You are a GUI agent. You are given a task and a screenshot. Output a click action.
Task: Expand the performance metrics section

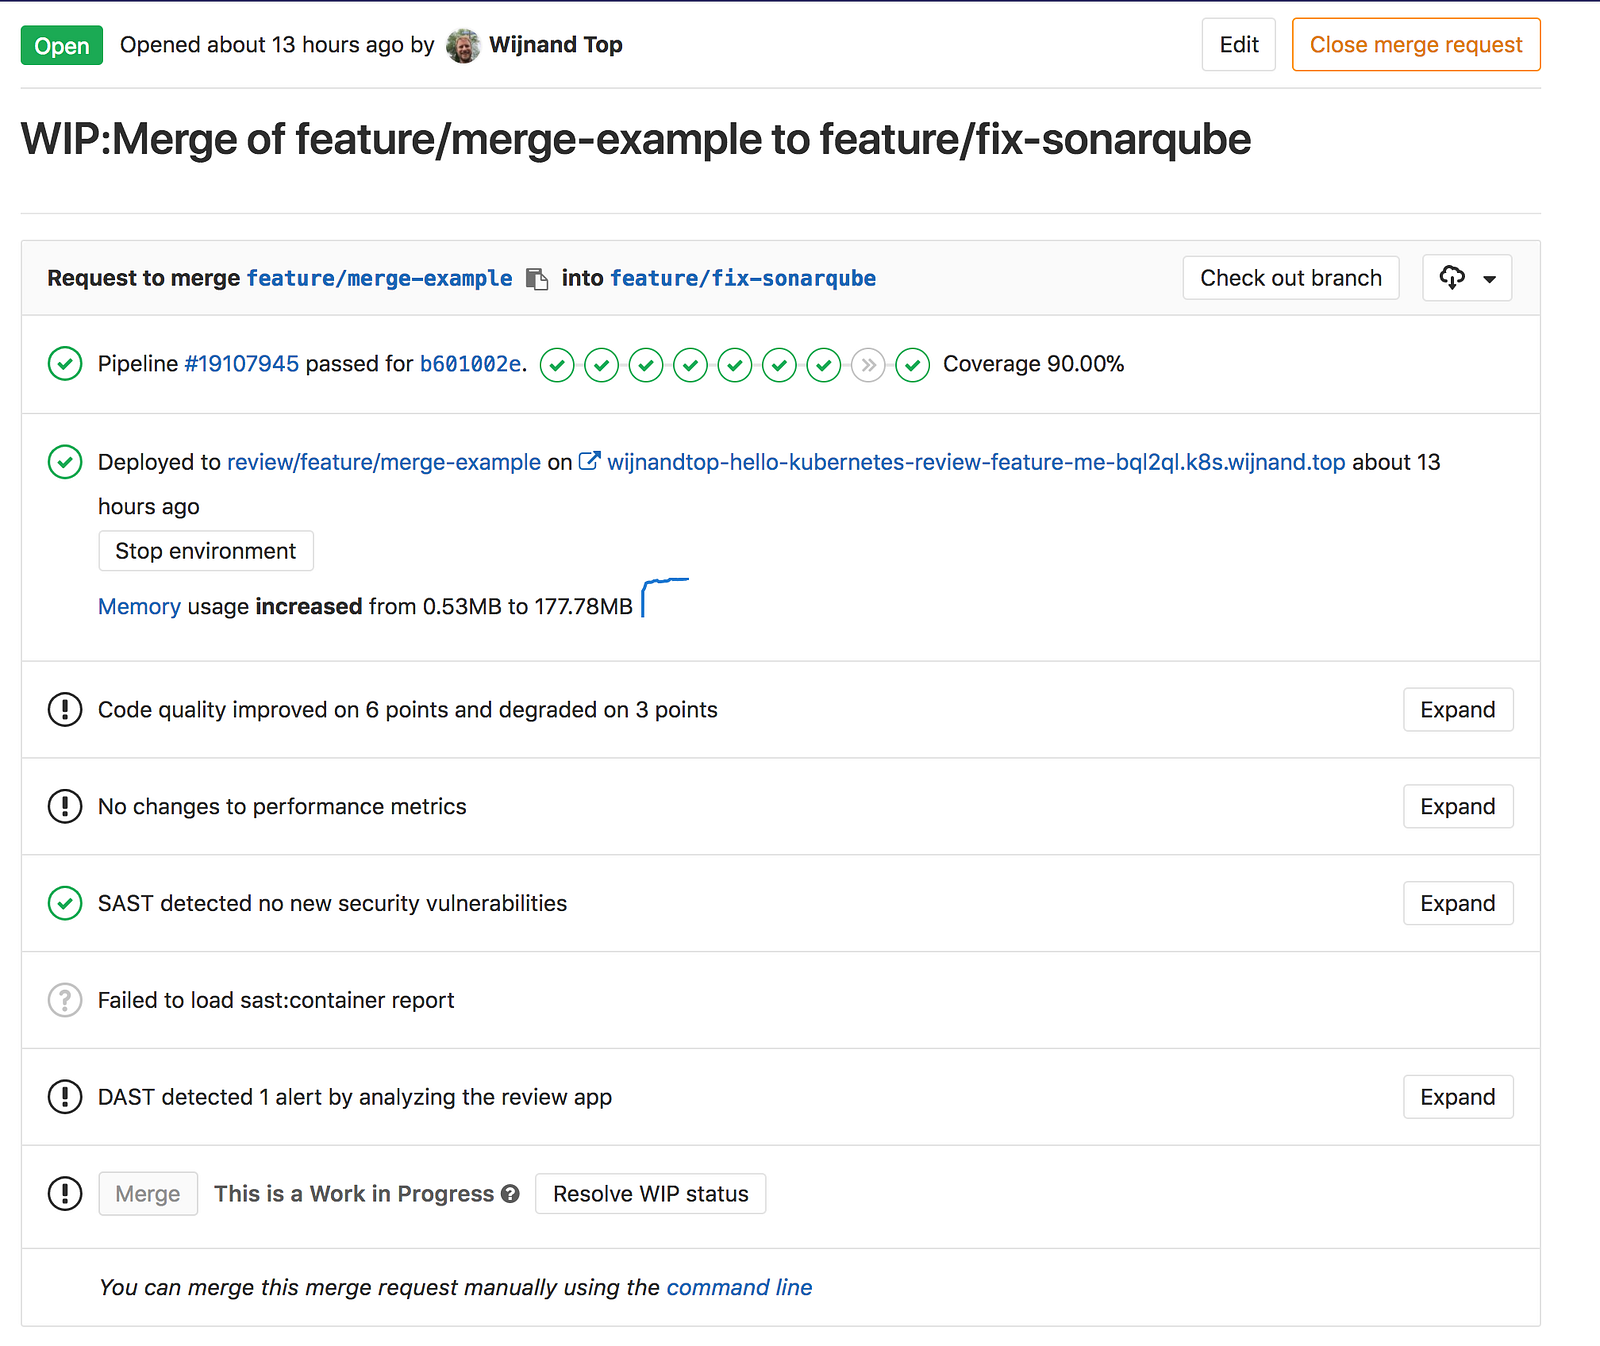point(1457,807)
